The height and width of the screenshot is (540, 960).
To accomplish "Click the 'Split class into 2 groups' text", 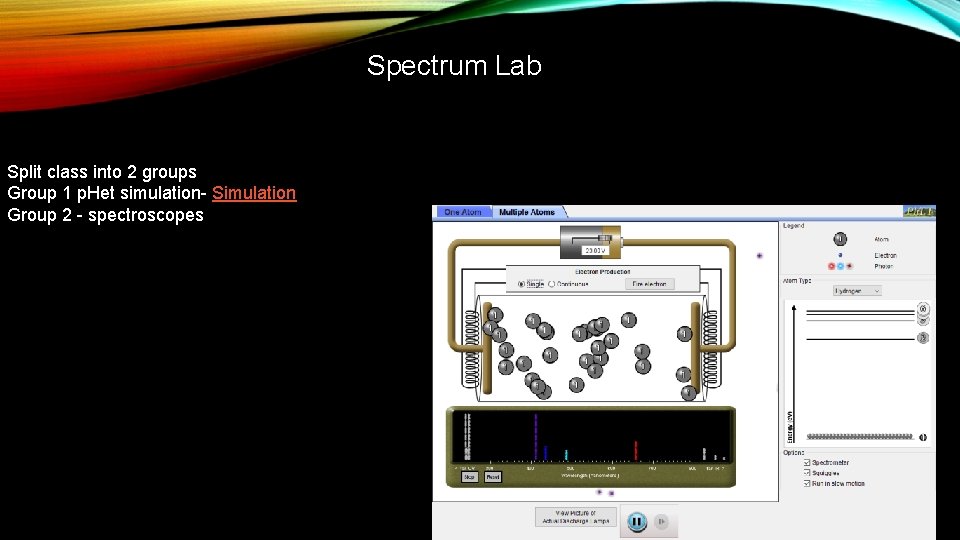I will pos(102,171).
